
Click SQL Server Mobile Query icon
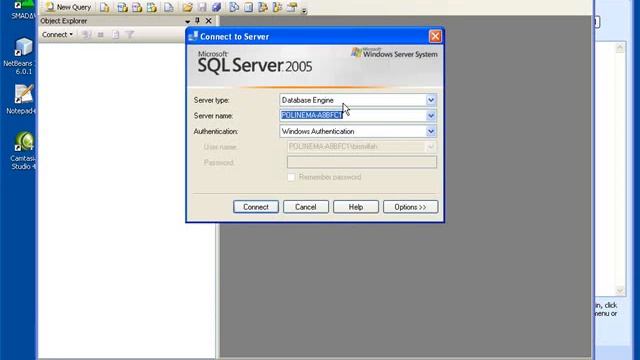(x=169, y=7)
